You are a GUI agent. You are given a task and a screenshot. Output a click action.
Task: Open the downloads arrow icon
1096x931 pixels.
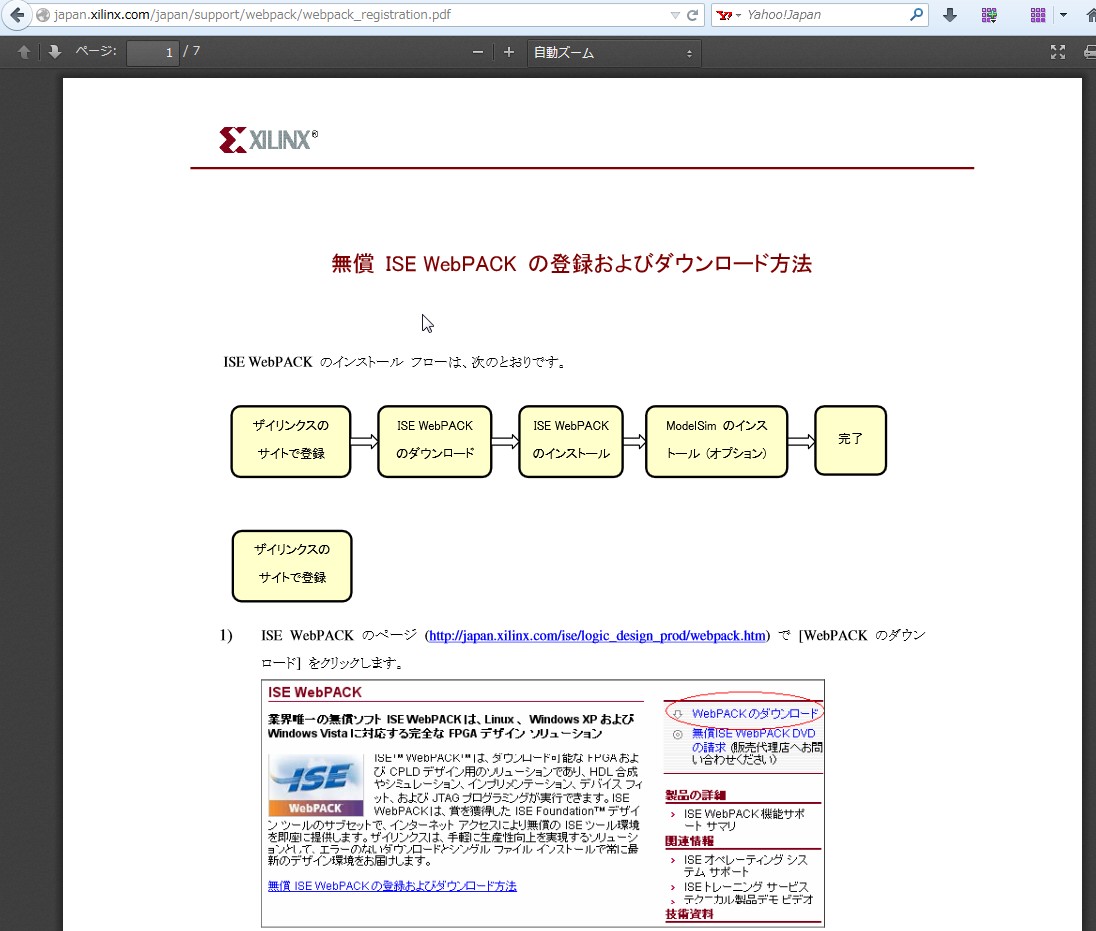(x=950, y=15)
